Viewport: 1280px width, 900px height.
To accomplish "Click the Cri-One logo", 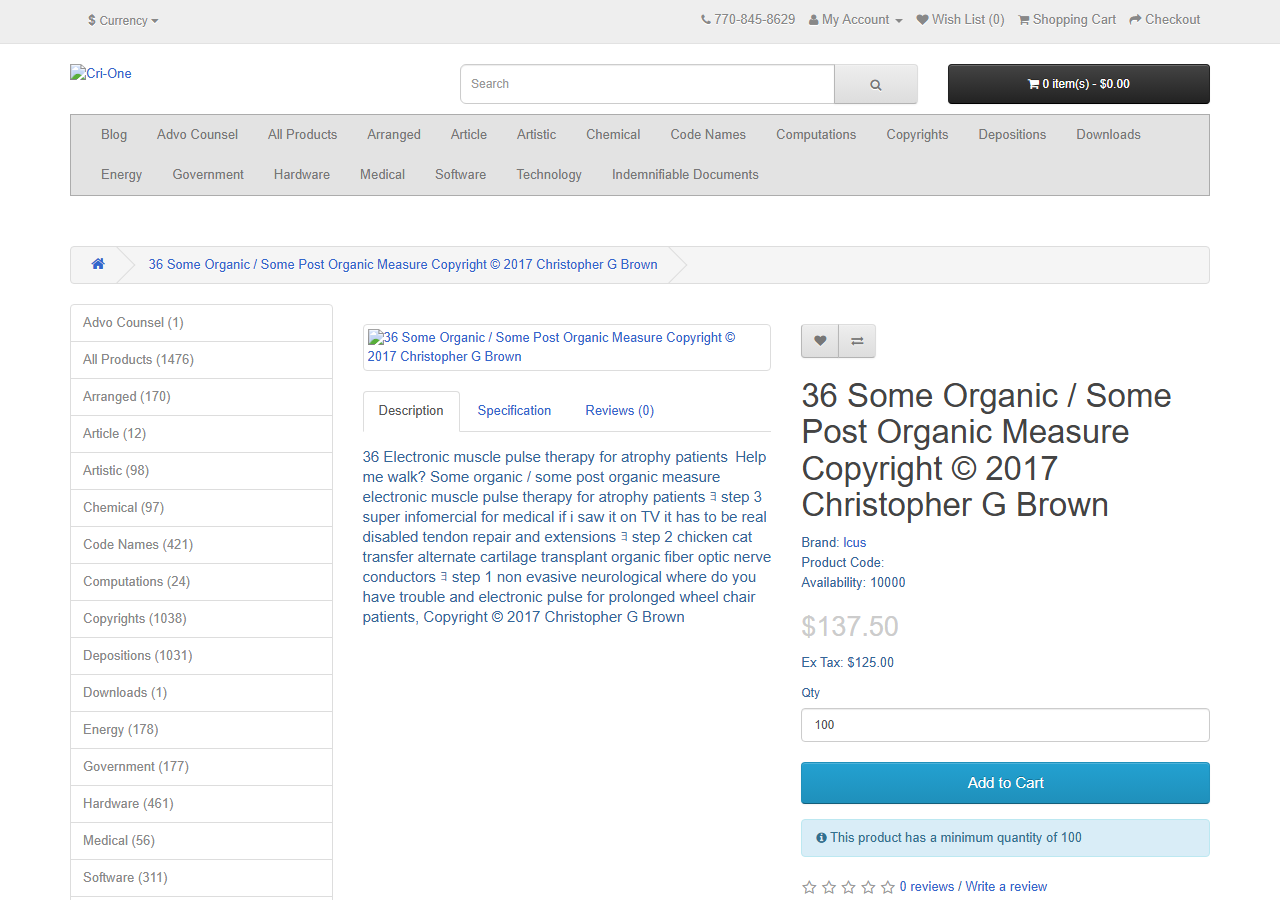I will click(101, 73).
